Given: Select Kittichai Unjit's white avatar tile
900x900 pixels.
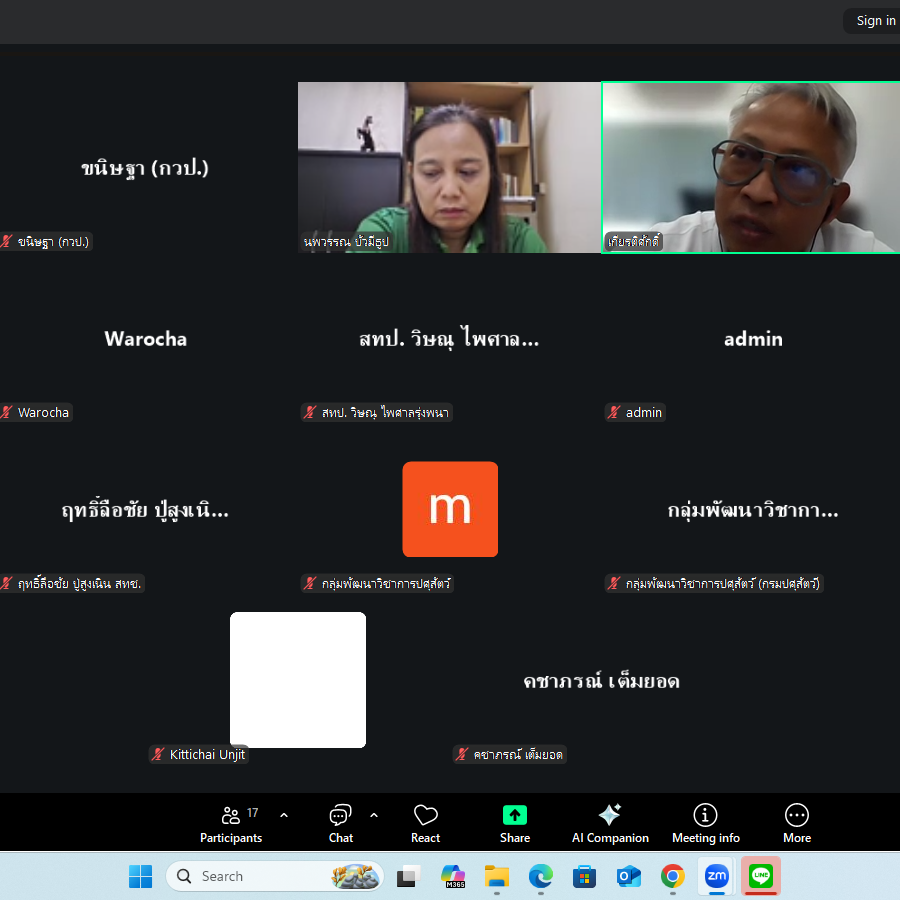Looking at the screenshot, I should coord(298,680).
